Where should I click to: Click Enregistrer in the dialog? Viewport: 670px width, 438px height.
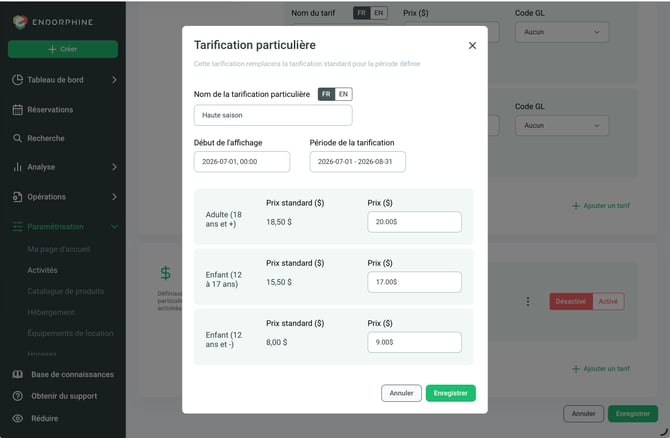[451, 394]
